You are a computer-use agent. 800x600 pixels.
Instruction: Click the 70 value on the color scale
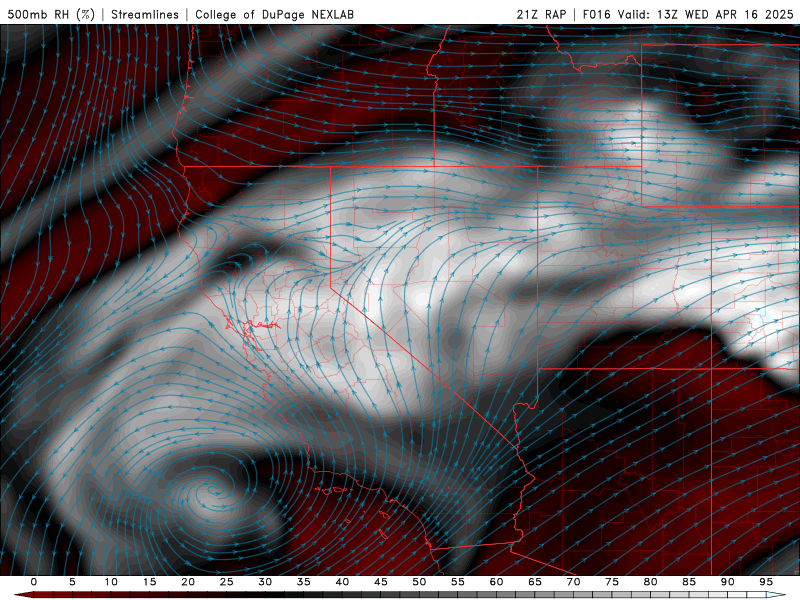(573, 582)
